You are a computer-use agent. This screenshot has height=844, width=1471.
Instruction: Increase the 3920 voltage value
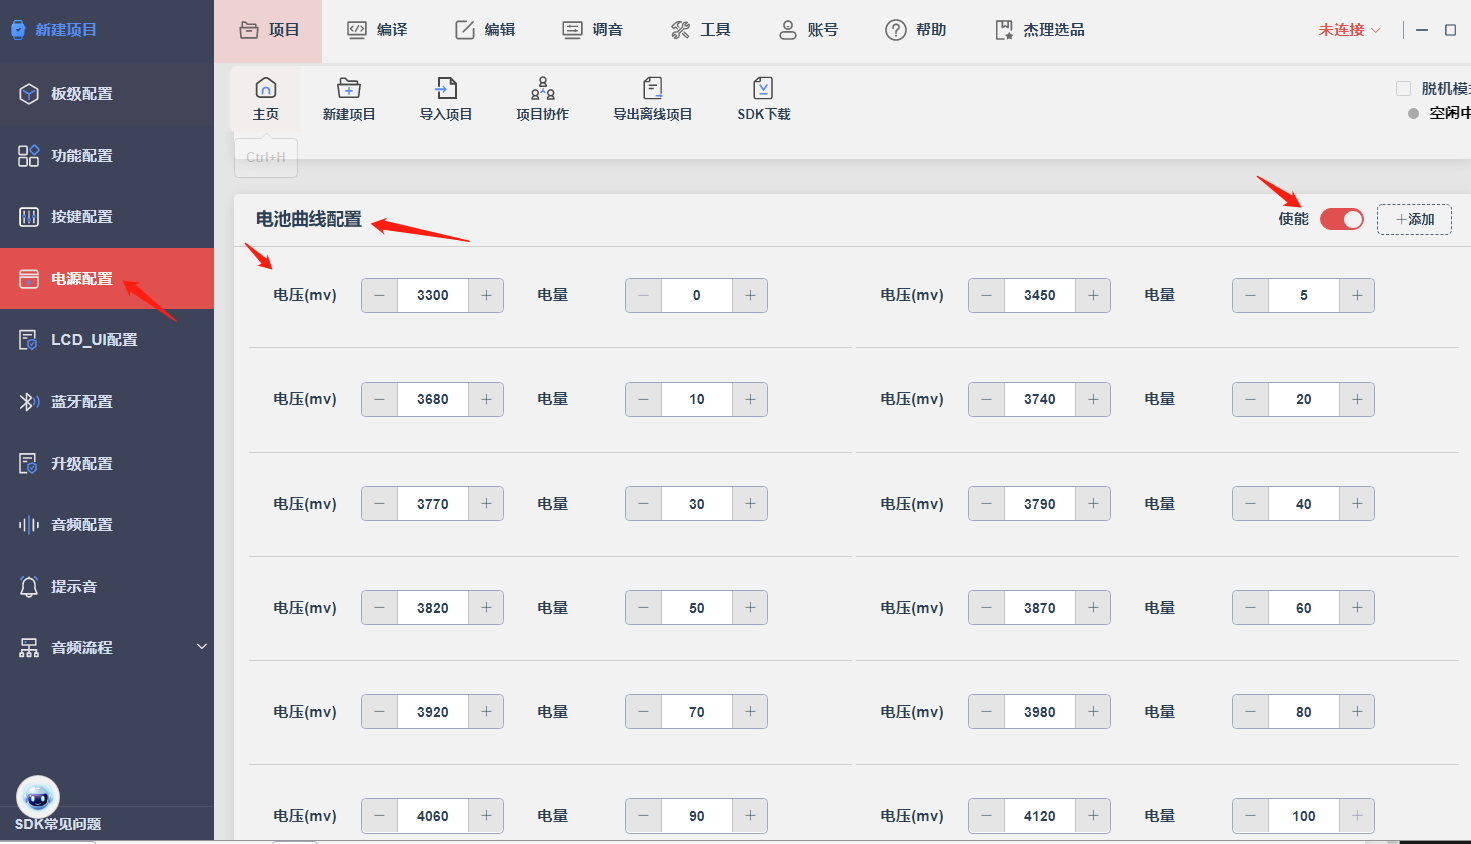486,712
